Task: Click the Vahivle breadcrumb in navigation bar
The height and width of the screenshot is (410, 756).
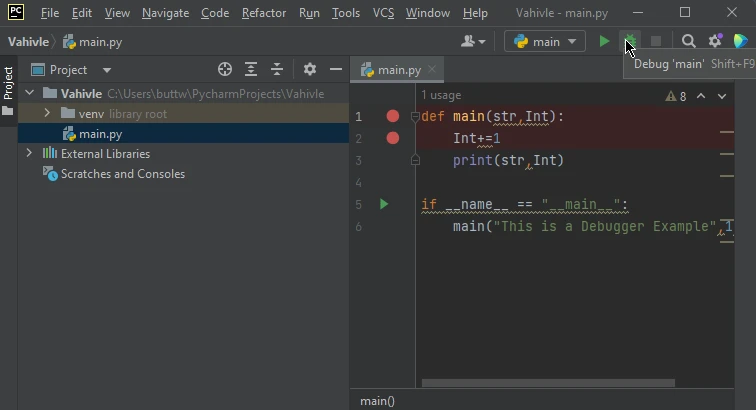Action: [28, 42]
